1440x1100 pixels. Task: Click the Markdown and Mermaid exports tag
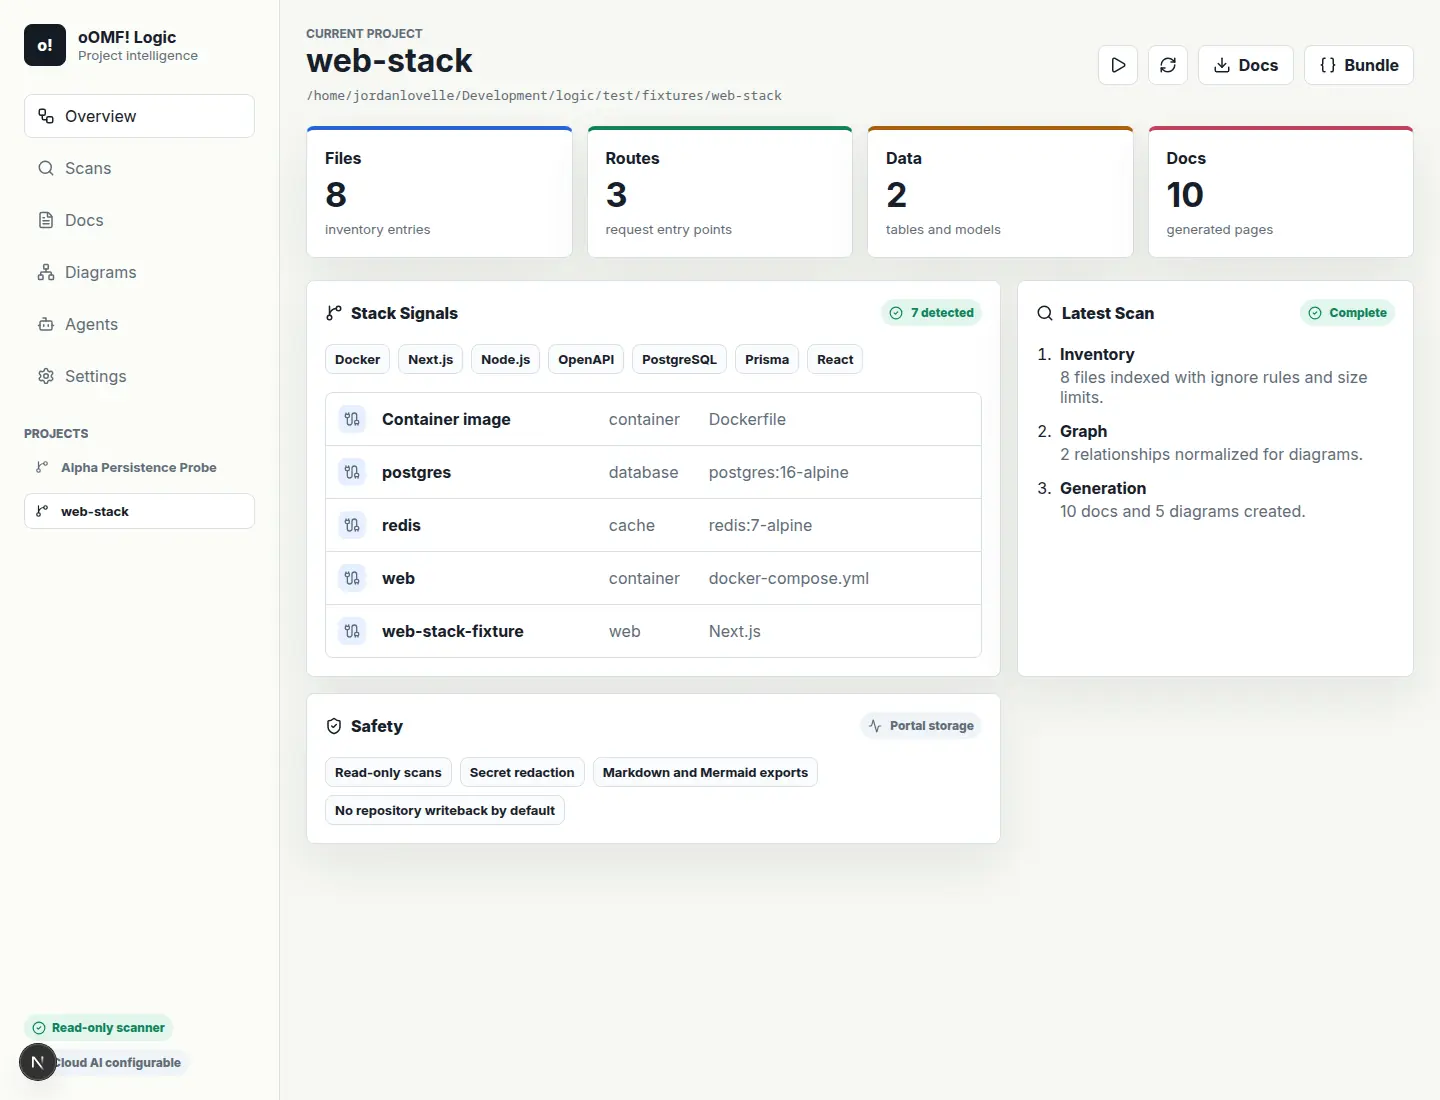[705, 772]
